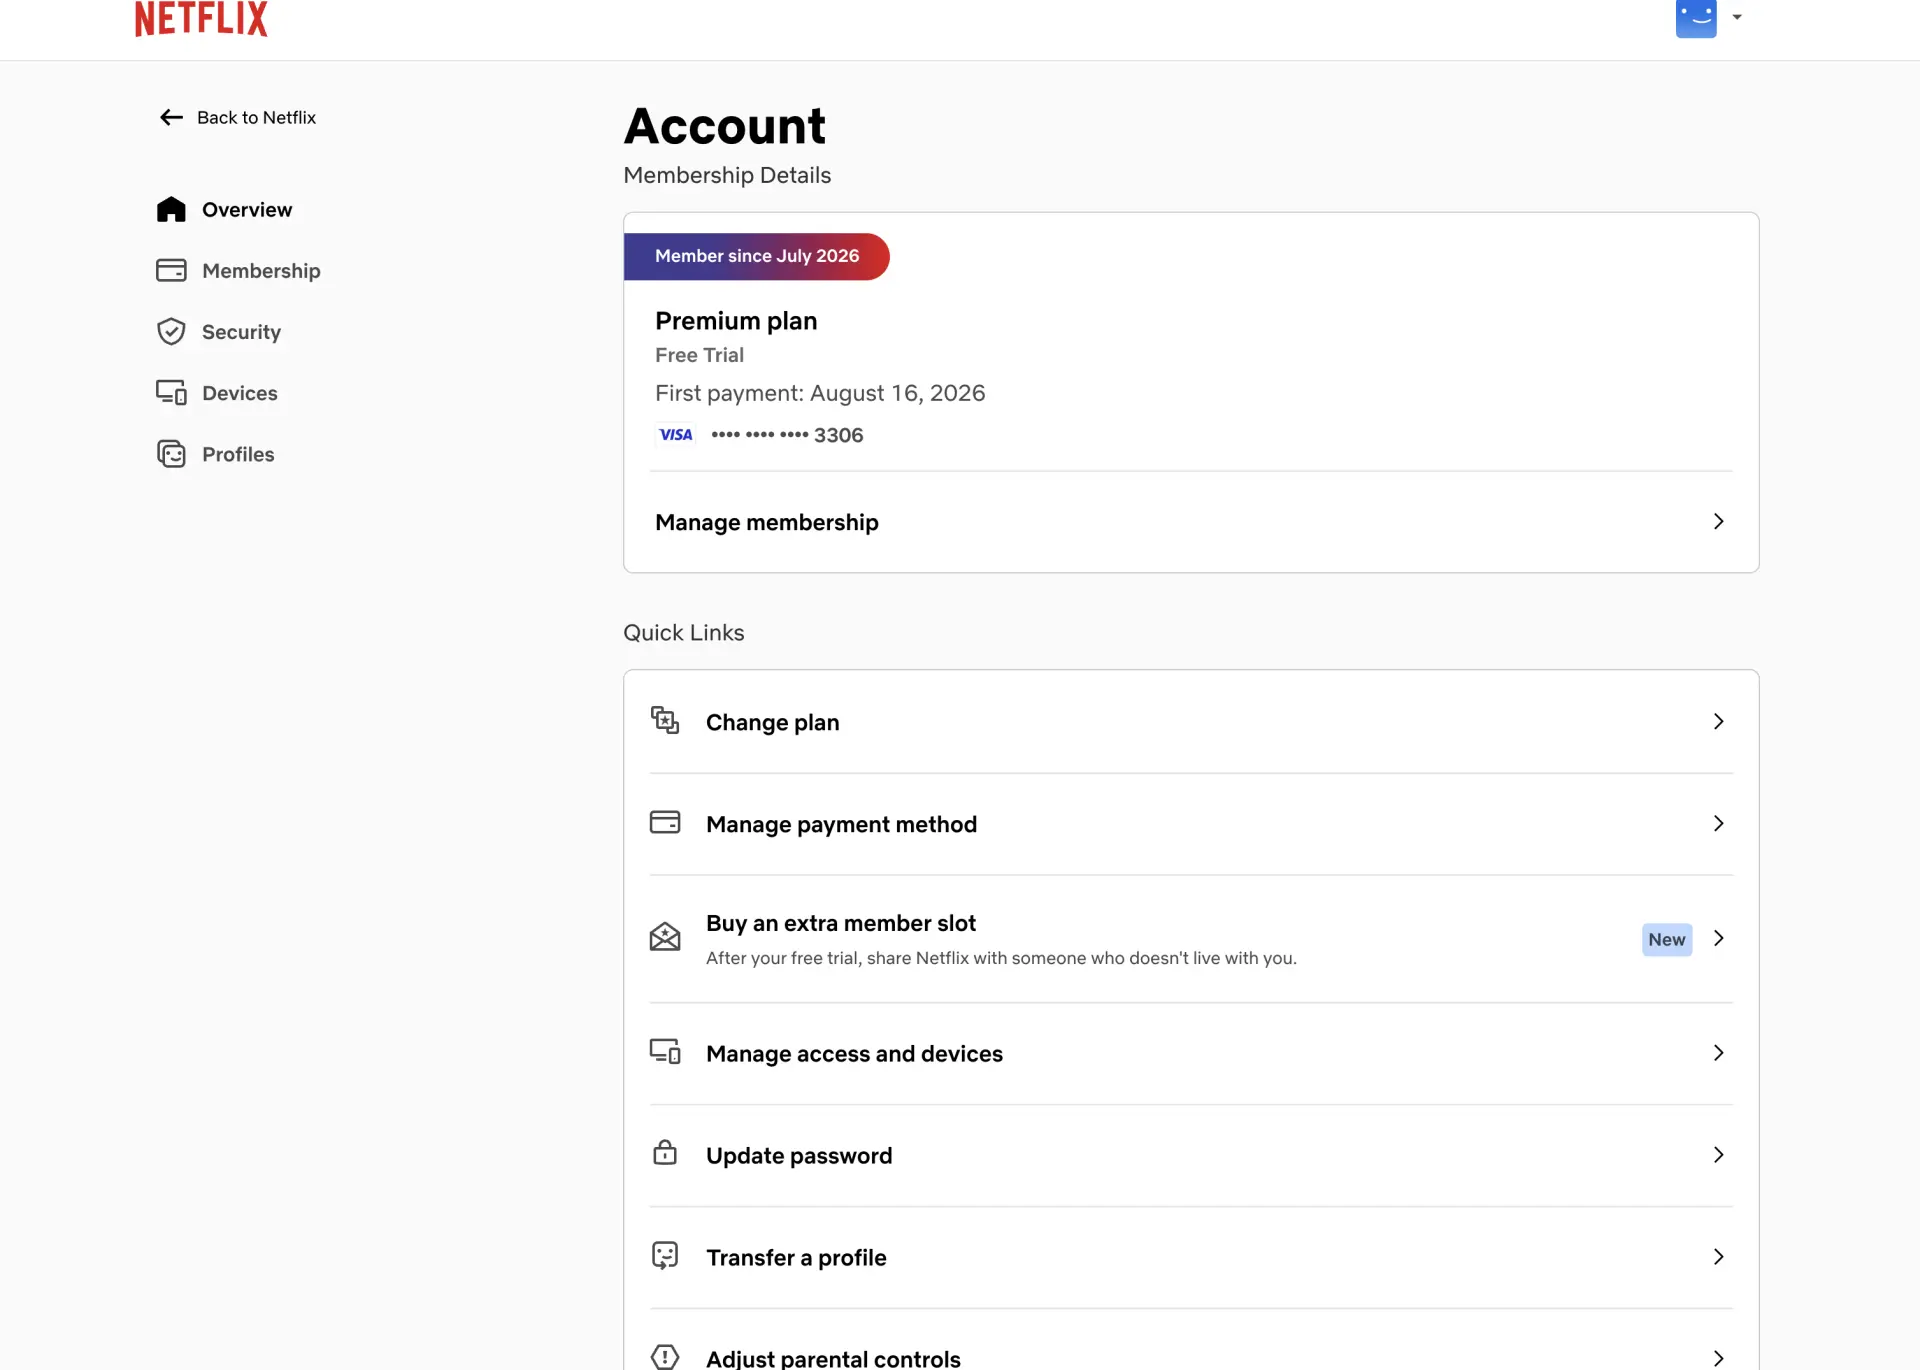Open Buy an extra member slot
Viewport: 1920px width, 1370px height.
(1191, 939)
